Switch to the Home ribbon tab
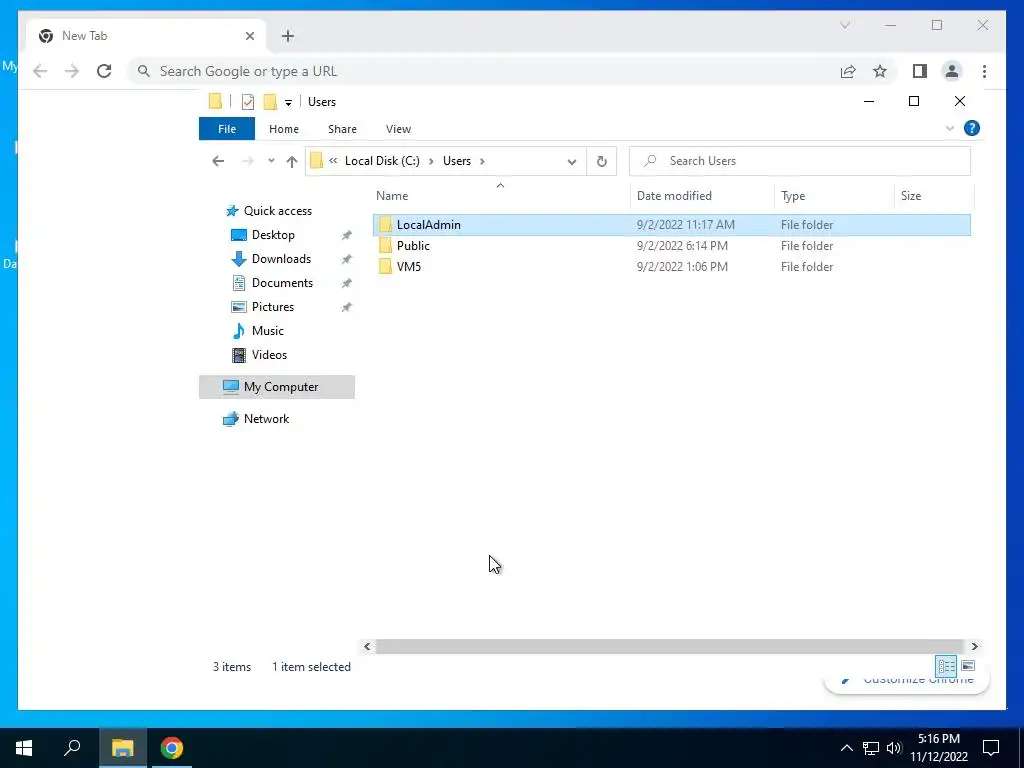Screen dimensions: 1024x768 (283, 129)
